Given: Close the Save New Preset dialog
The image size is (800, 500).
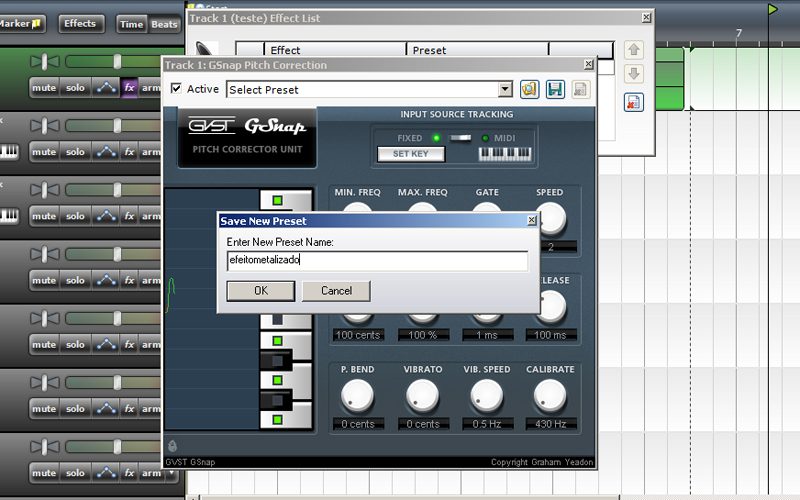Looking at the screenshot, I should pos(532,220).
